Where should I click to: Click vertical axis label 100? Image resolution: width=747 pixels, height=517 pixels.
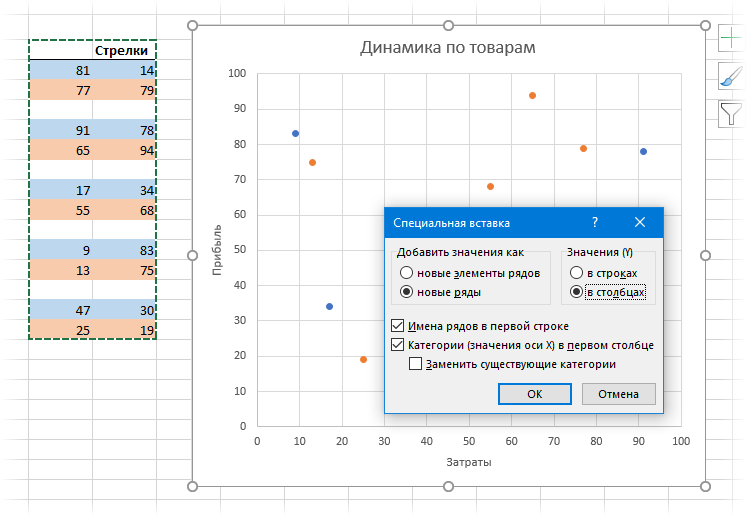237,73
